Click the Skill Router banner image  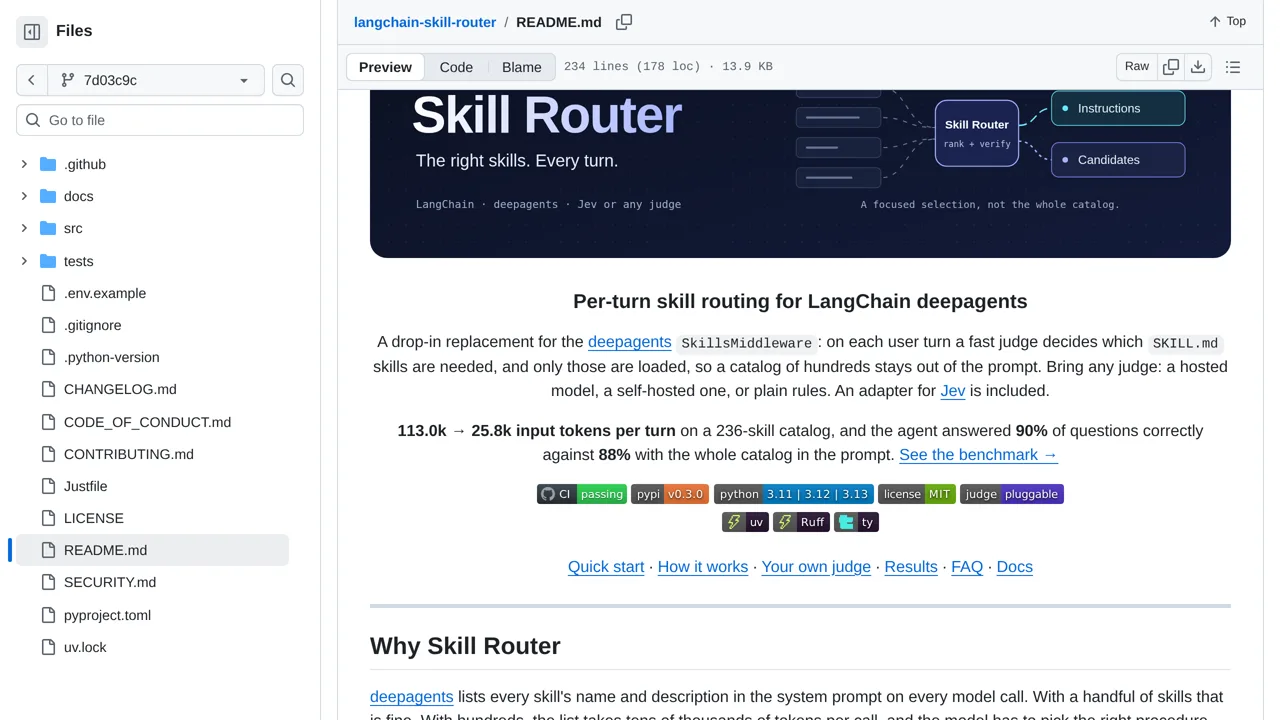(800, 174)
